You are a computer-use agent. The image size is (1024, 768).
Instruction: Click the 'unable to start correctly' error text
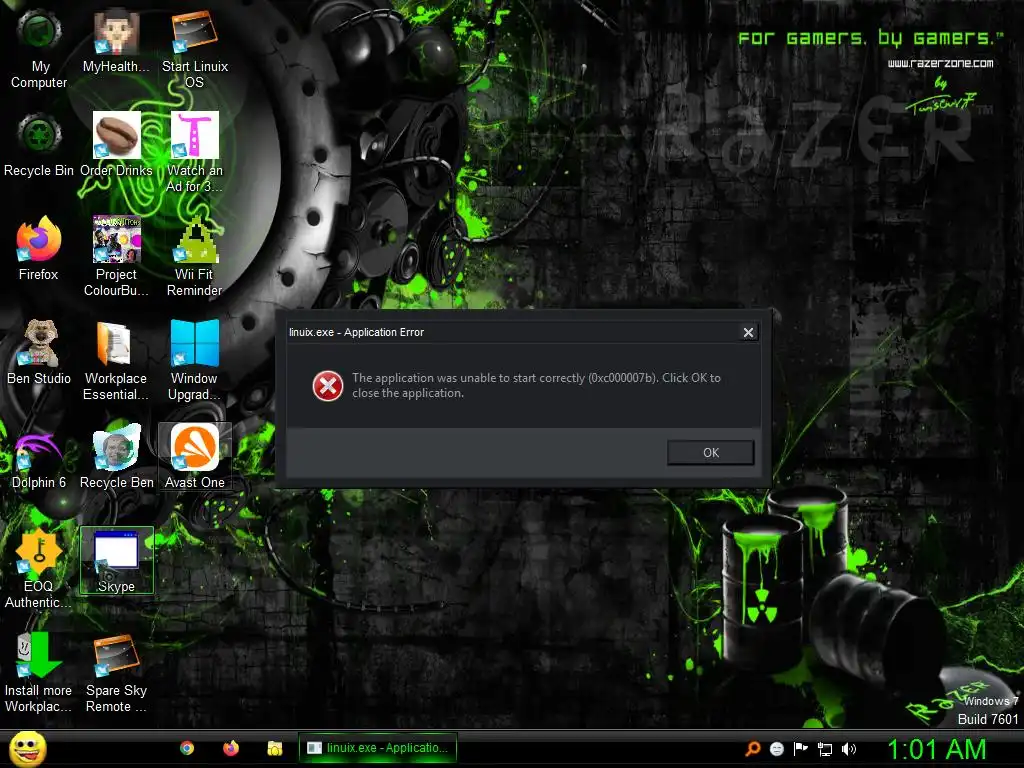pyautogui.click(x=536, y=385)
